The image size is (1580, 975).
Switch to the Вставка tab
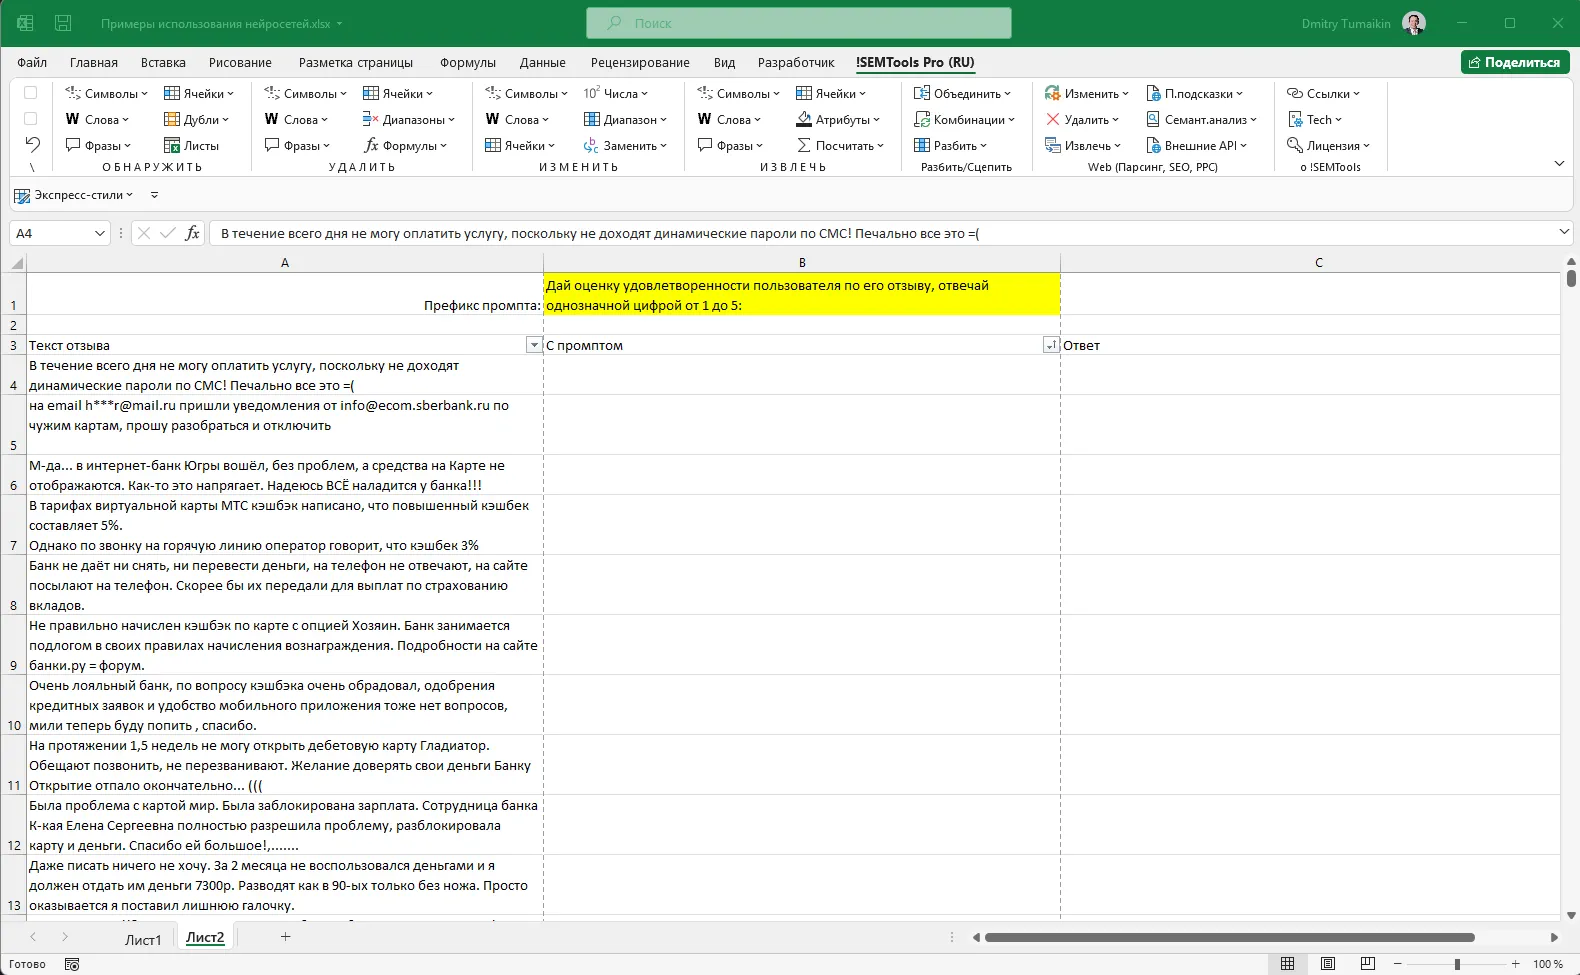163,62
